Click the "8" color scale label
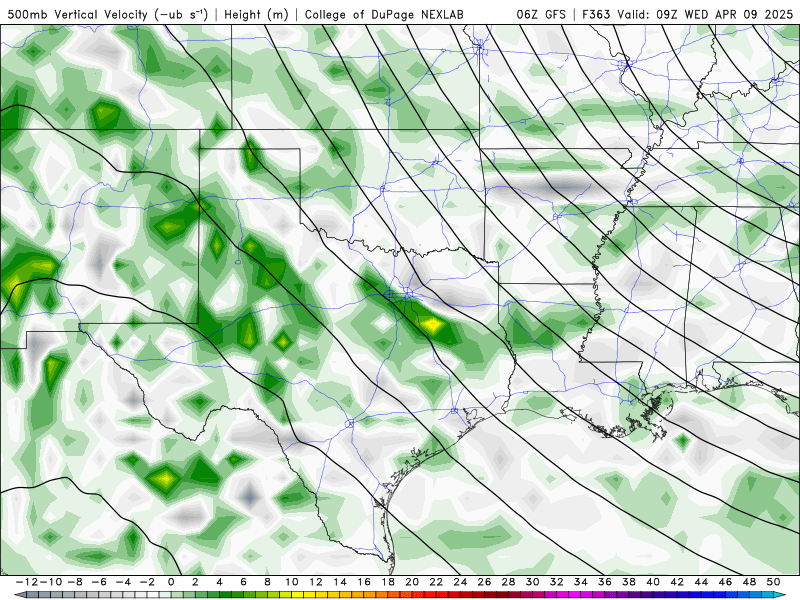 tap(267, 582)
